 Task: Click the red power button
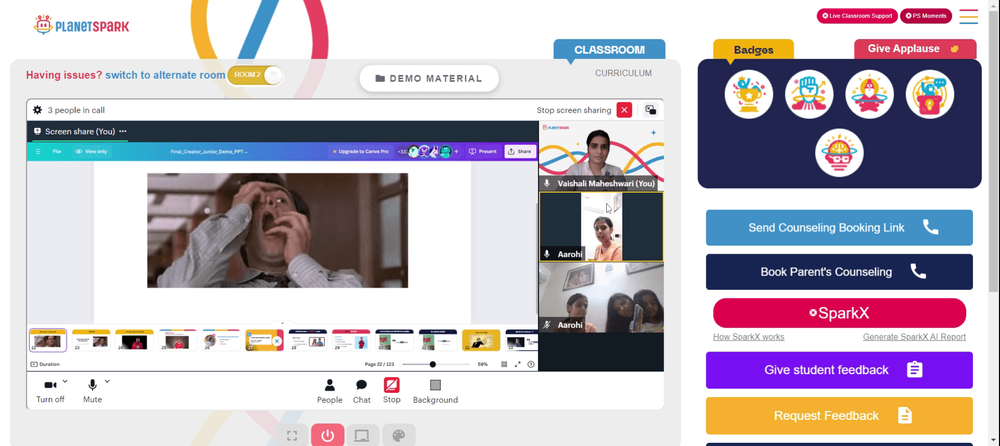point(328,436)
